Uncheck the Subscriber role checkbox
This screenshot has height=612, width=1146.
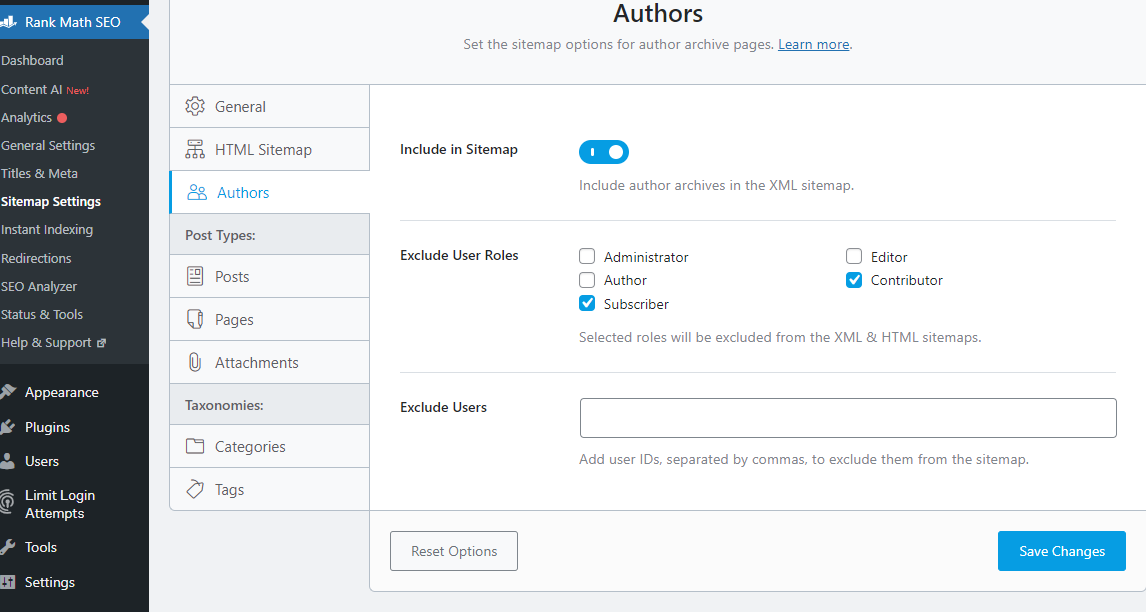coord(587,303)
